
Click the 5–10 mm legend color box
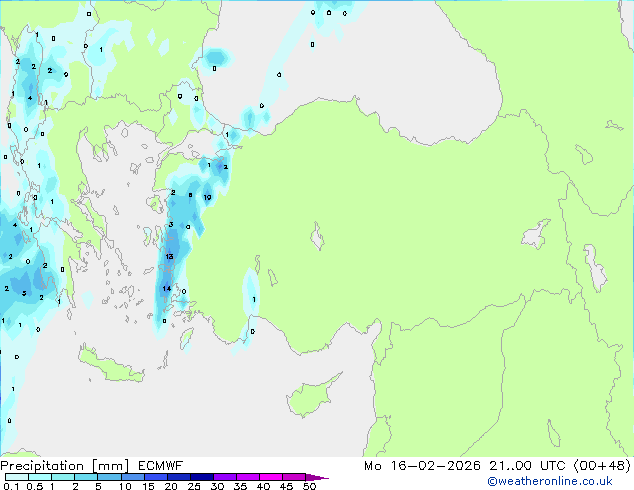(109, 477)
